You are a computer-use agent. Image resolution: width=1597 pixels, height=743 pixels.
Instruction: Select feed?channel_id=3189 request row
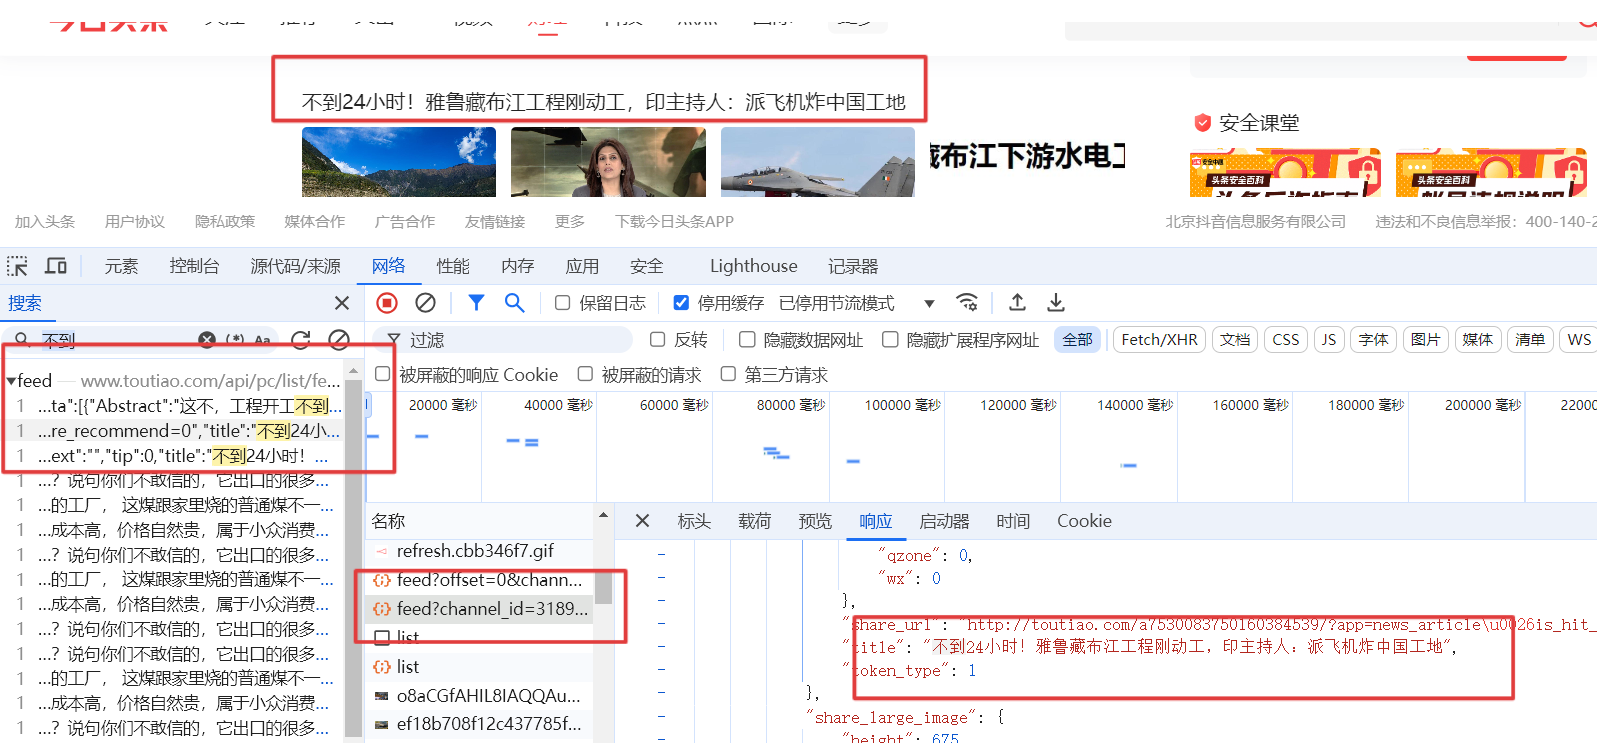click(x=478, y=608)
